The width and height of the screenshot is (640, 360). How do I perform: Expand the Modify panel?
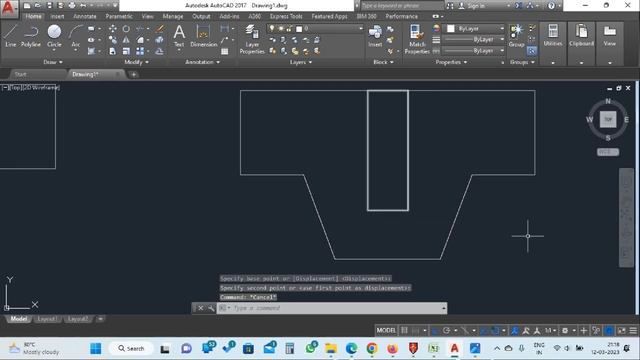pos(136,62)
